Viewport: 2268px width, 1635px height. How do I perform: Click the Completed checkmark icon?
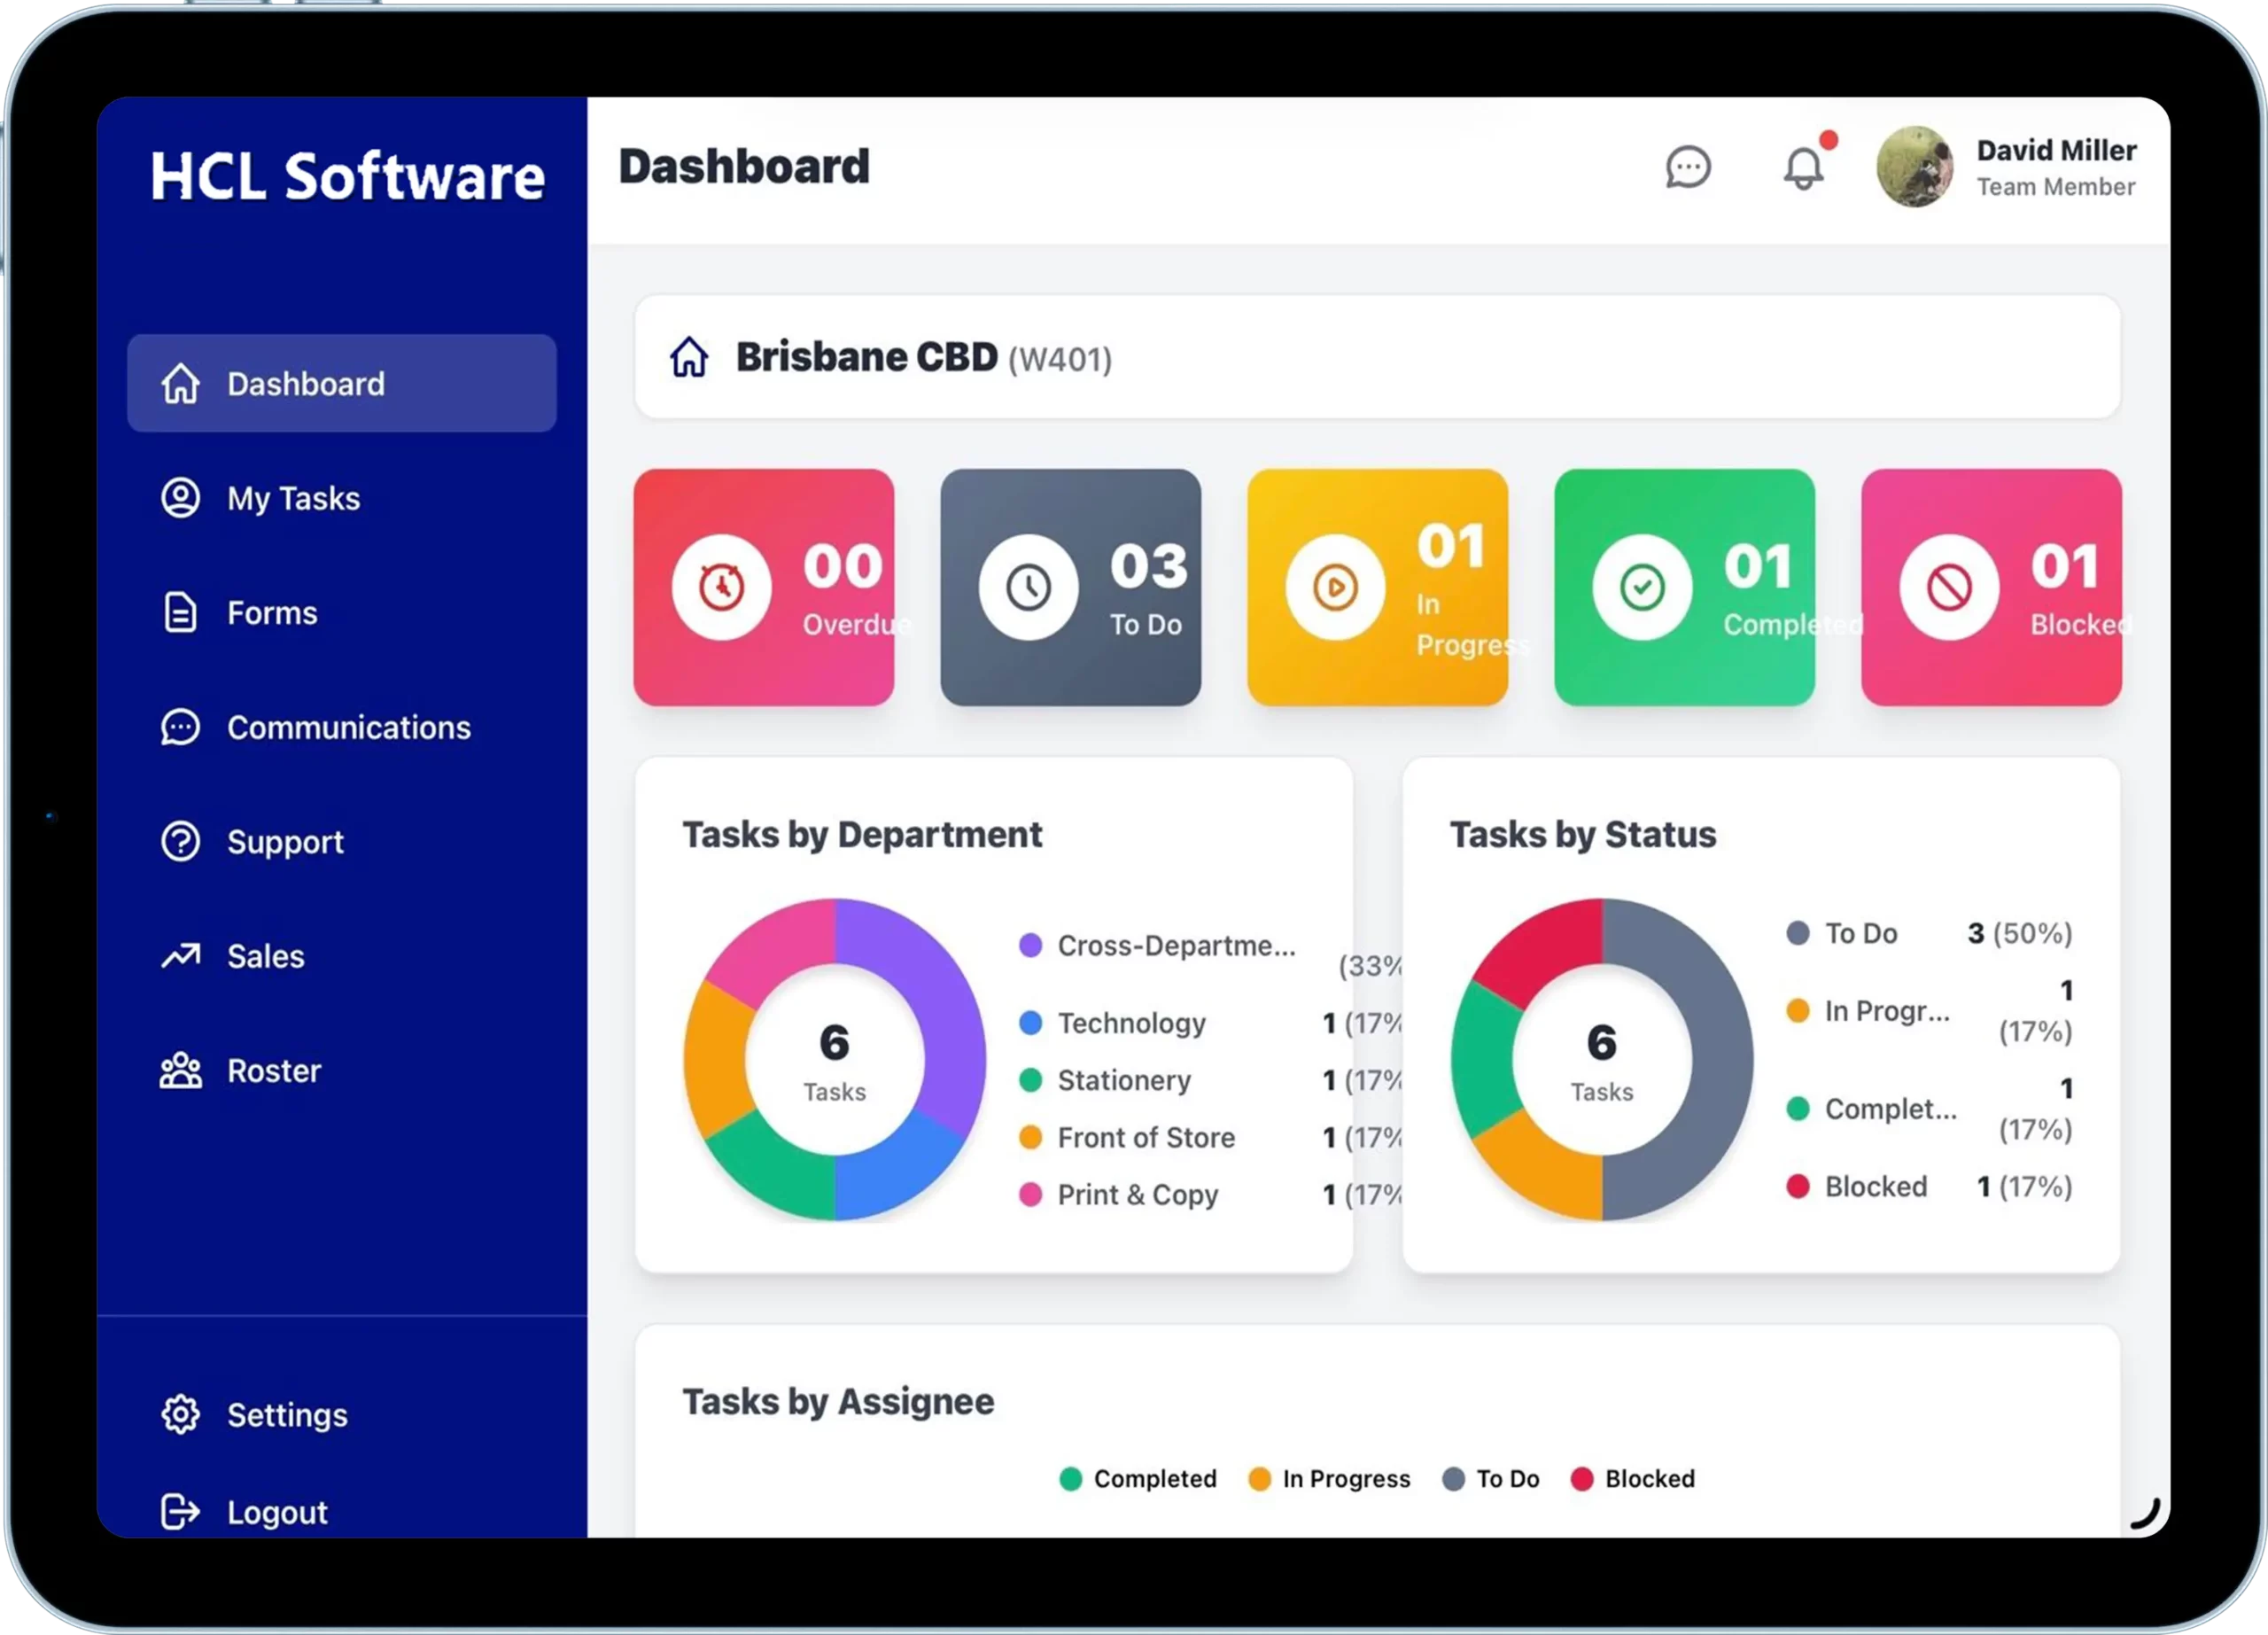click(1642, 587)
